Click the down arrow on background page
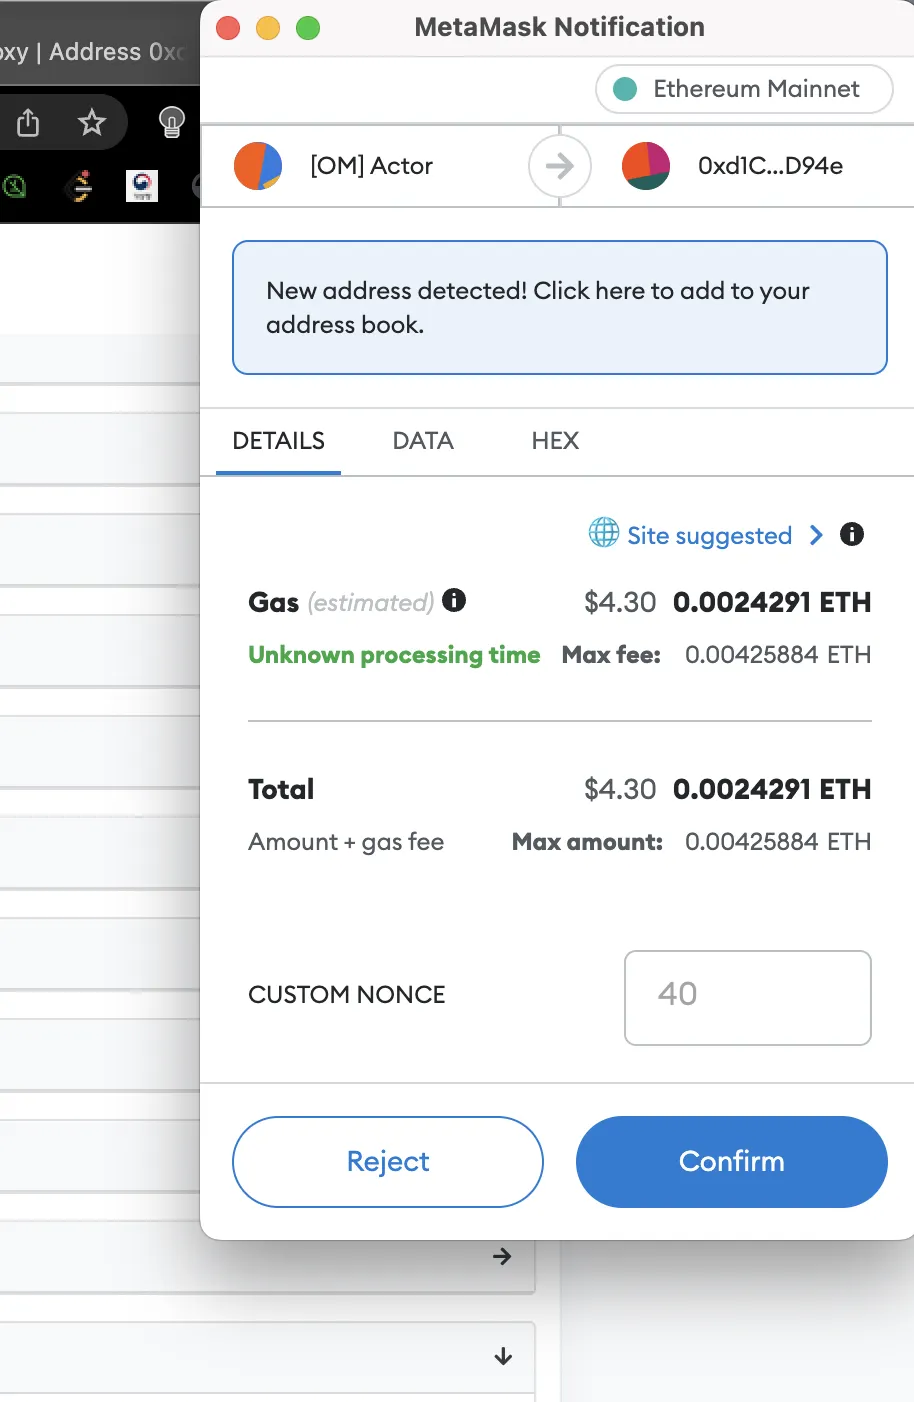 503,1356
